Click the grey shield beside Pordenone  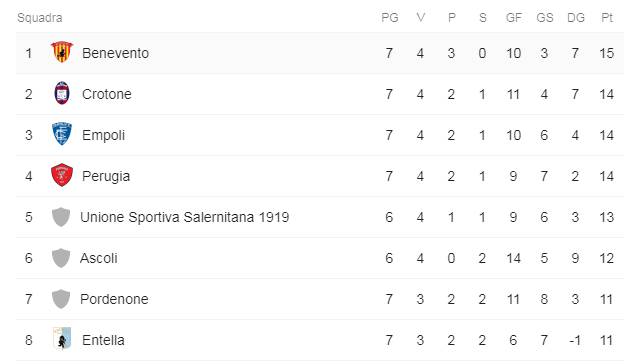[x=61, y=299]
